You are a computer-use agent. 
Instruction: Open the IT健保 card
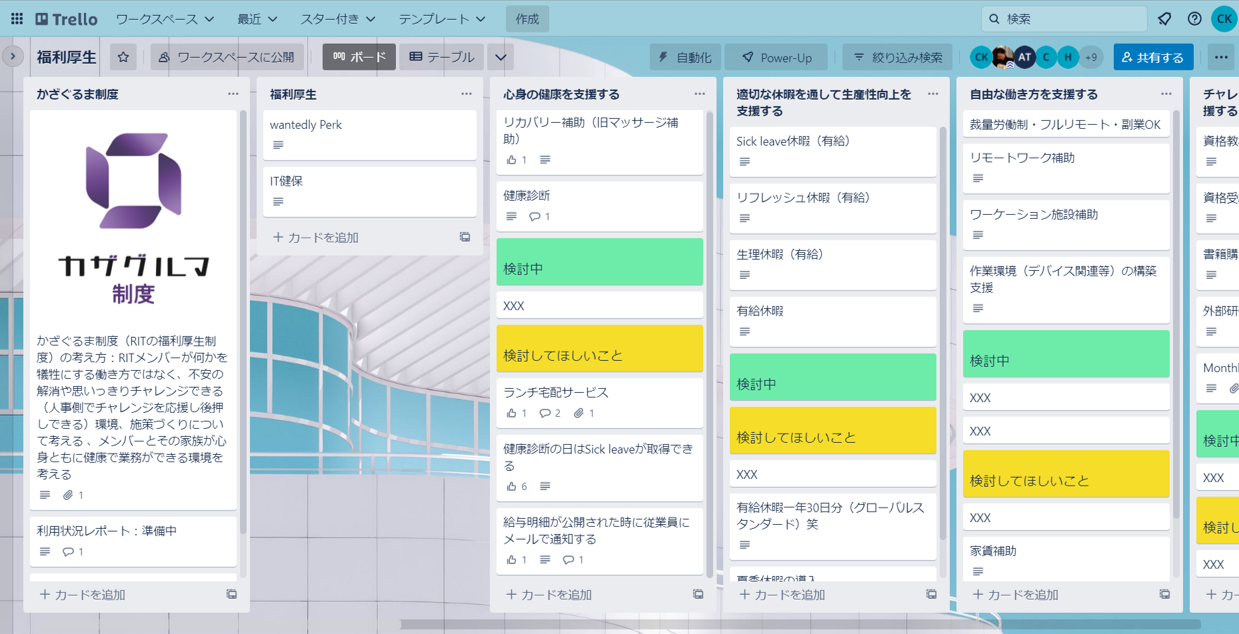370,191
